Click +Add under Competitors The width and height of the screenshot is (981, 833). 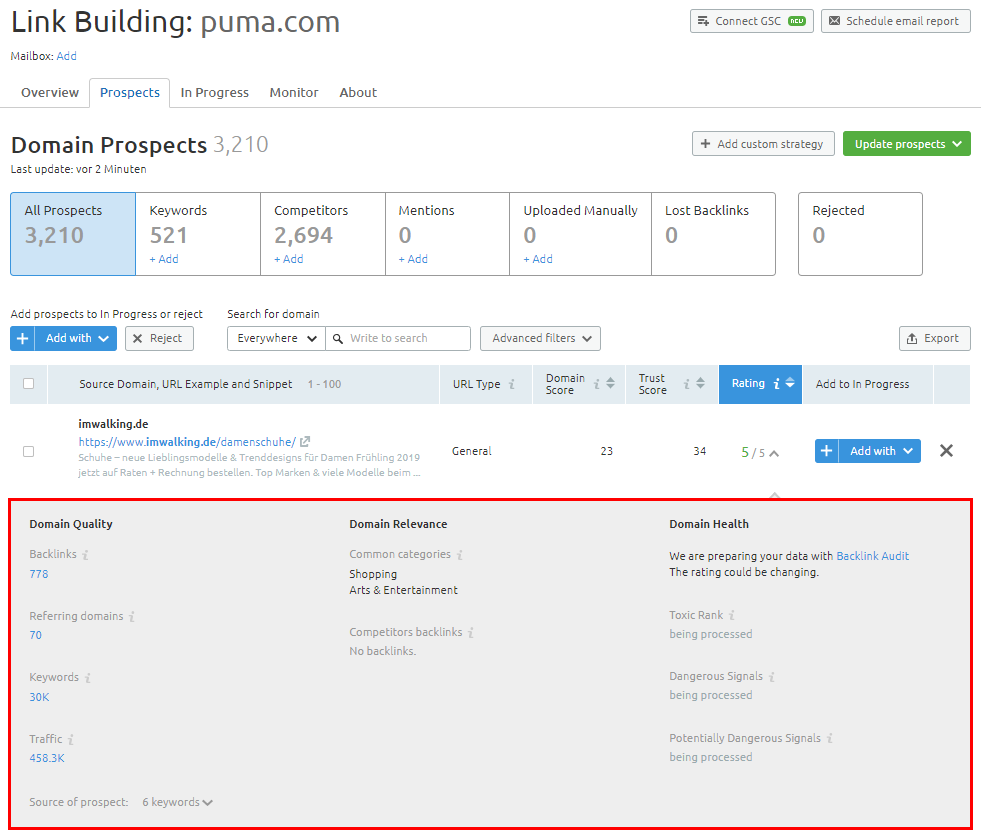(288, 259)
